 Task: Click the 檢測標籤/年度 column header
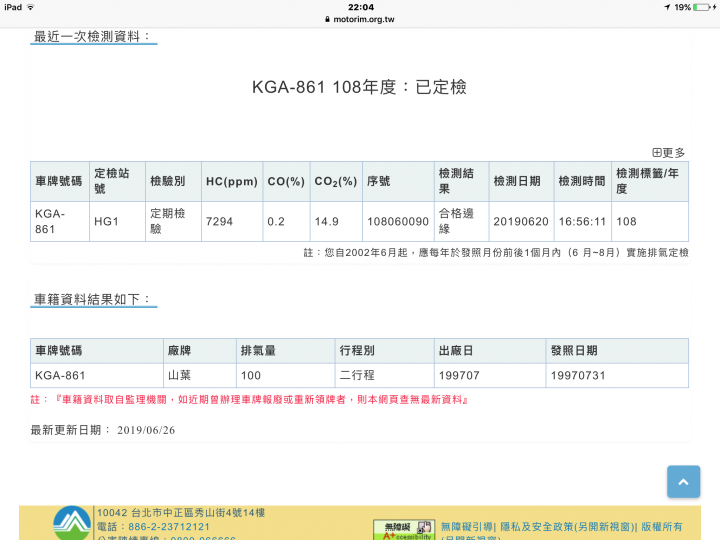[x=650, y=181]
